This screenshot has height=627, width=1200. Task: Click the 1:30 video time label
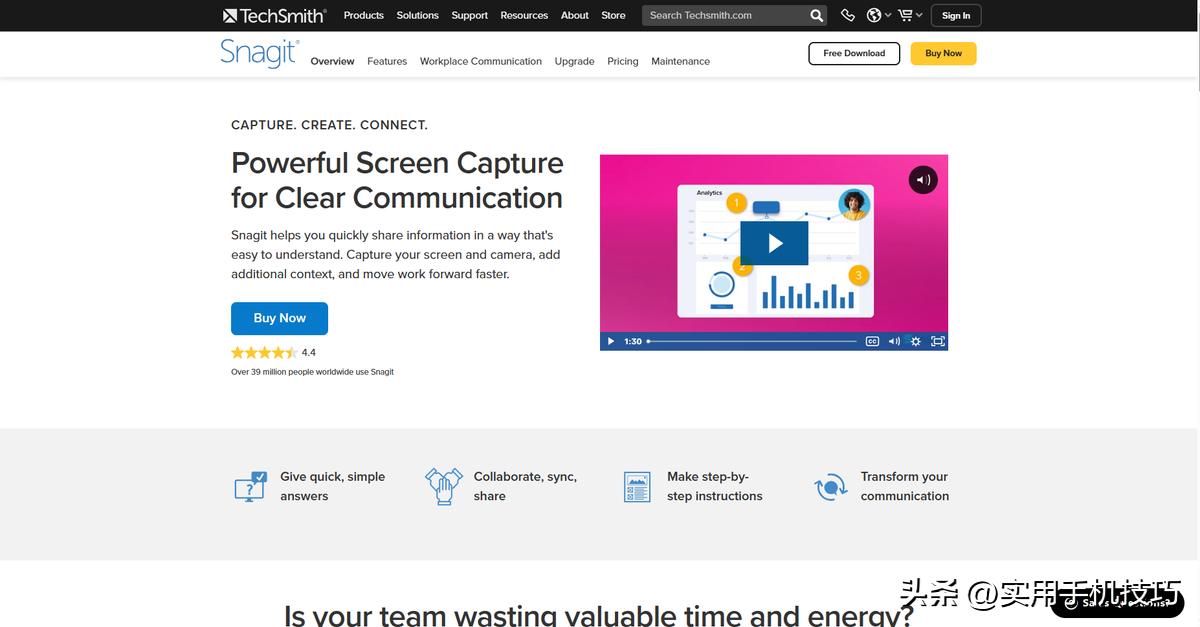click(633, 341)
